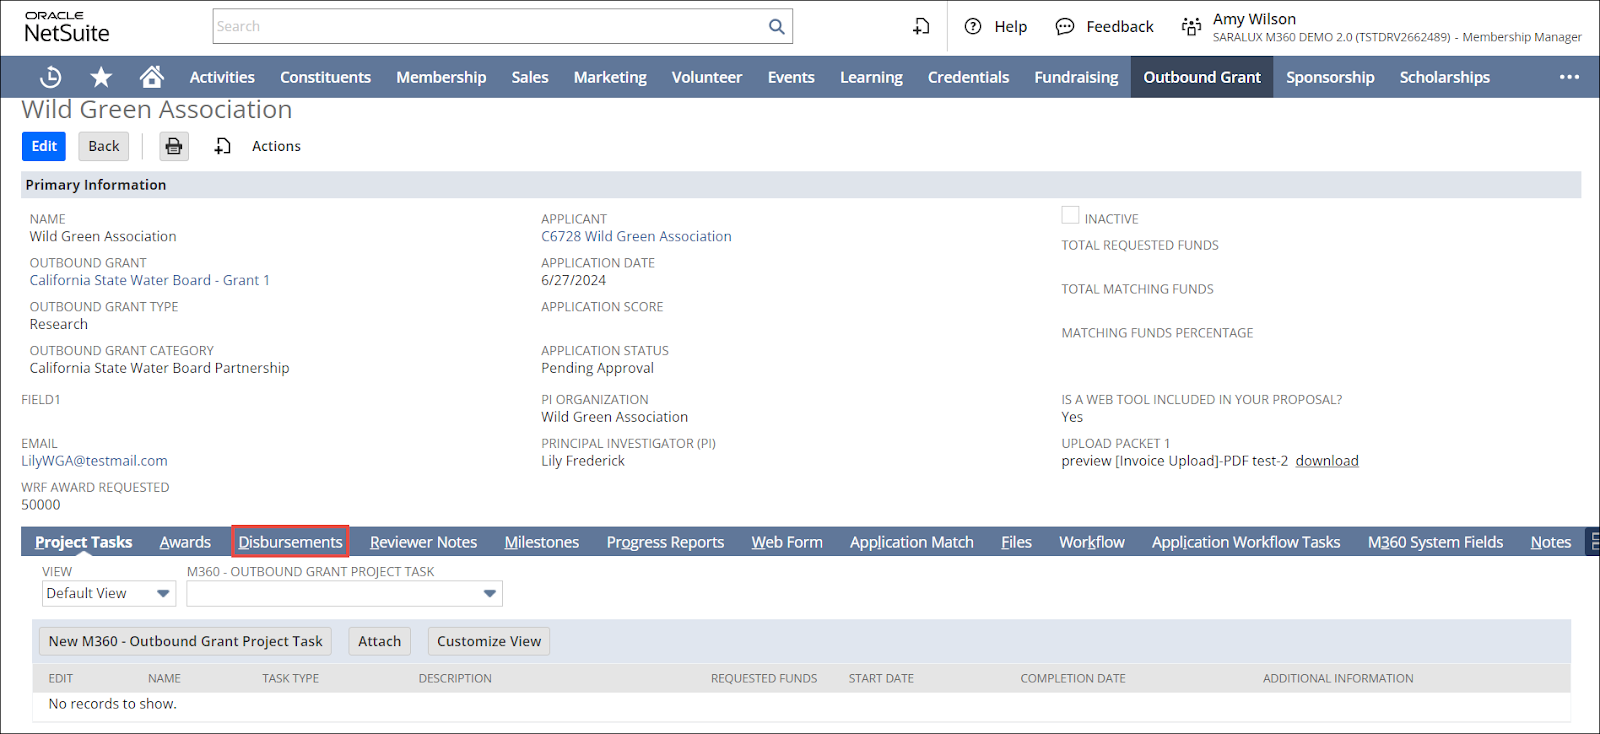Open the M360 Outbound Grant Project Task dropdown
The width and height of the screenshot is (1600, 734).
click(344, 593)
